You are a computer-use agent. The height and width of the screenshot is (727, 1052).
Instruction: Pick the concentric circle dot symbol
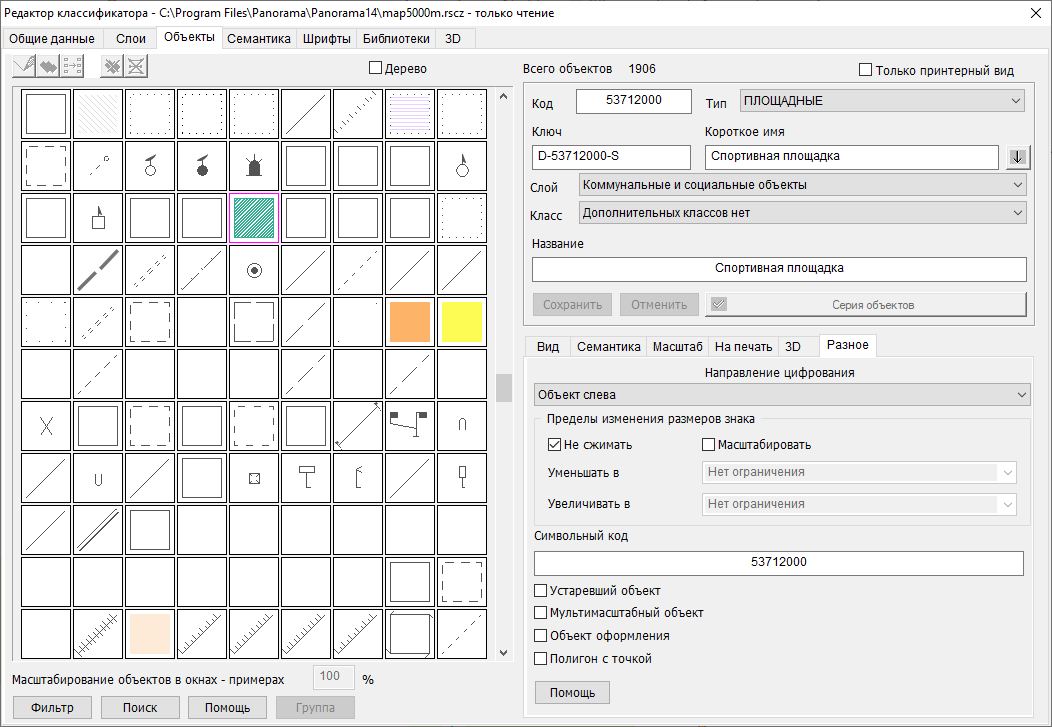click(x=254, y=270)
